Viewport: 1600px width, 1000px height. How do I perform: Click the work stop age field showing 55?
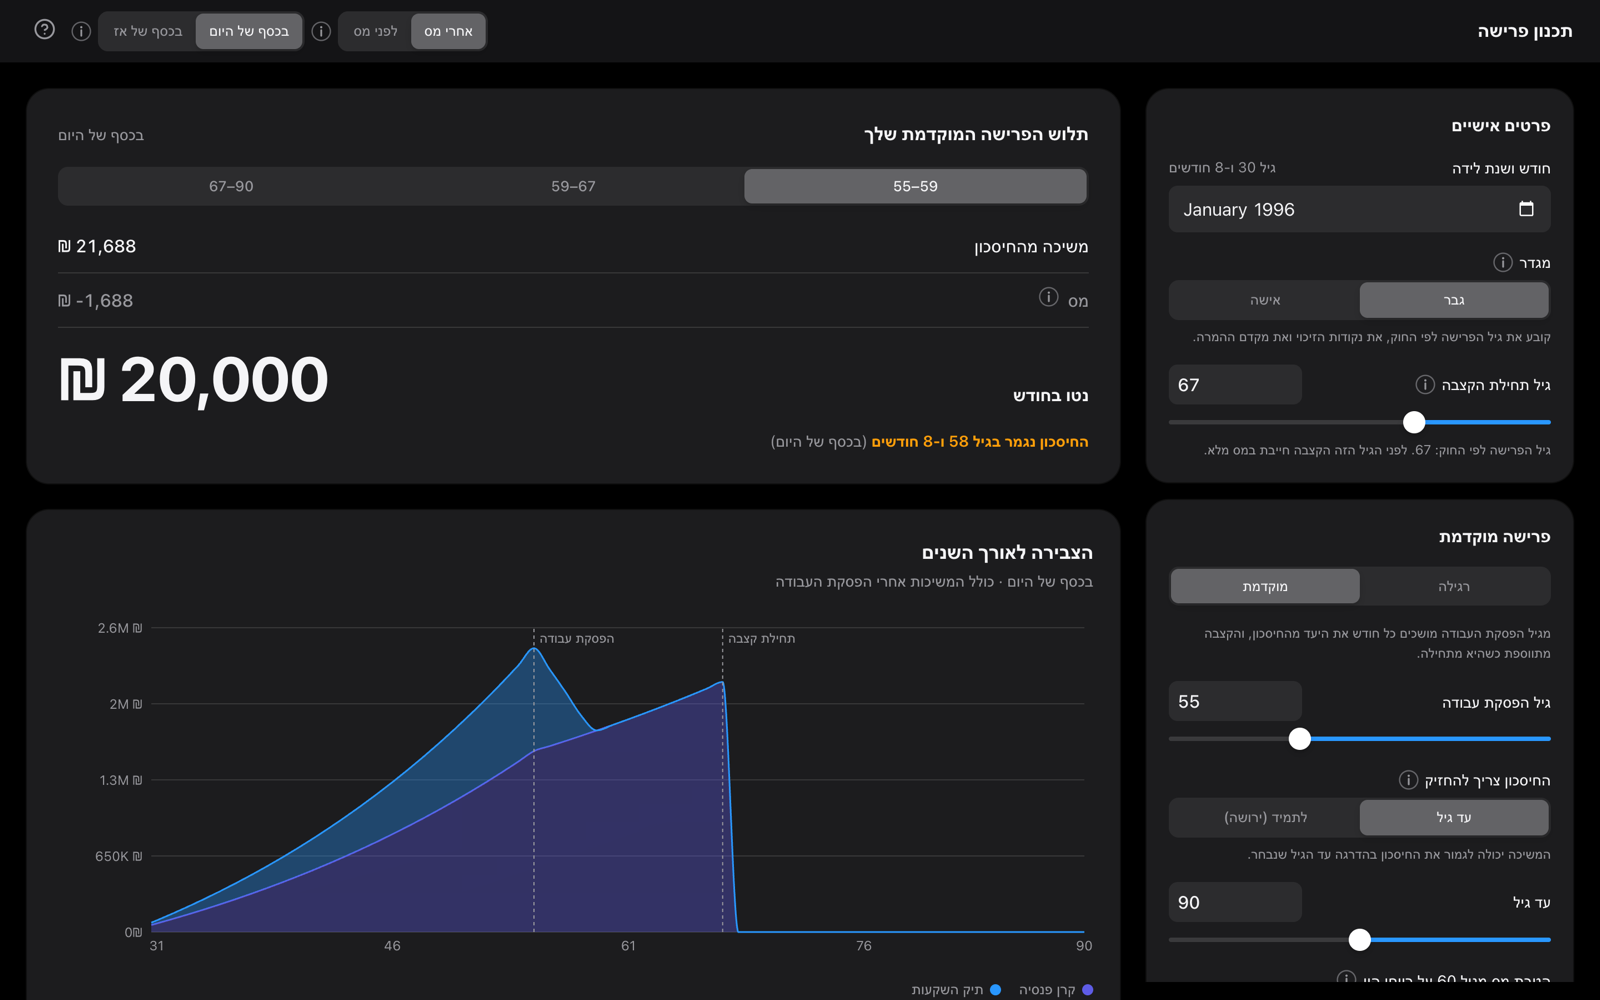coord(1235,702)
